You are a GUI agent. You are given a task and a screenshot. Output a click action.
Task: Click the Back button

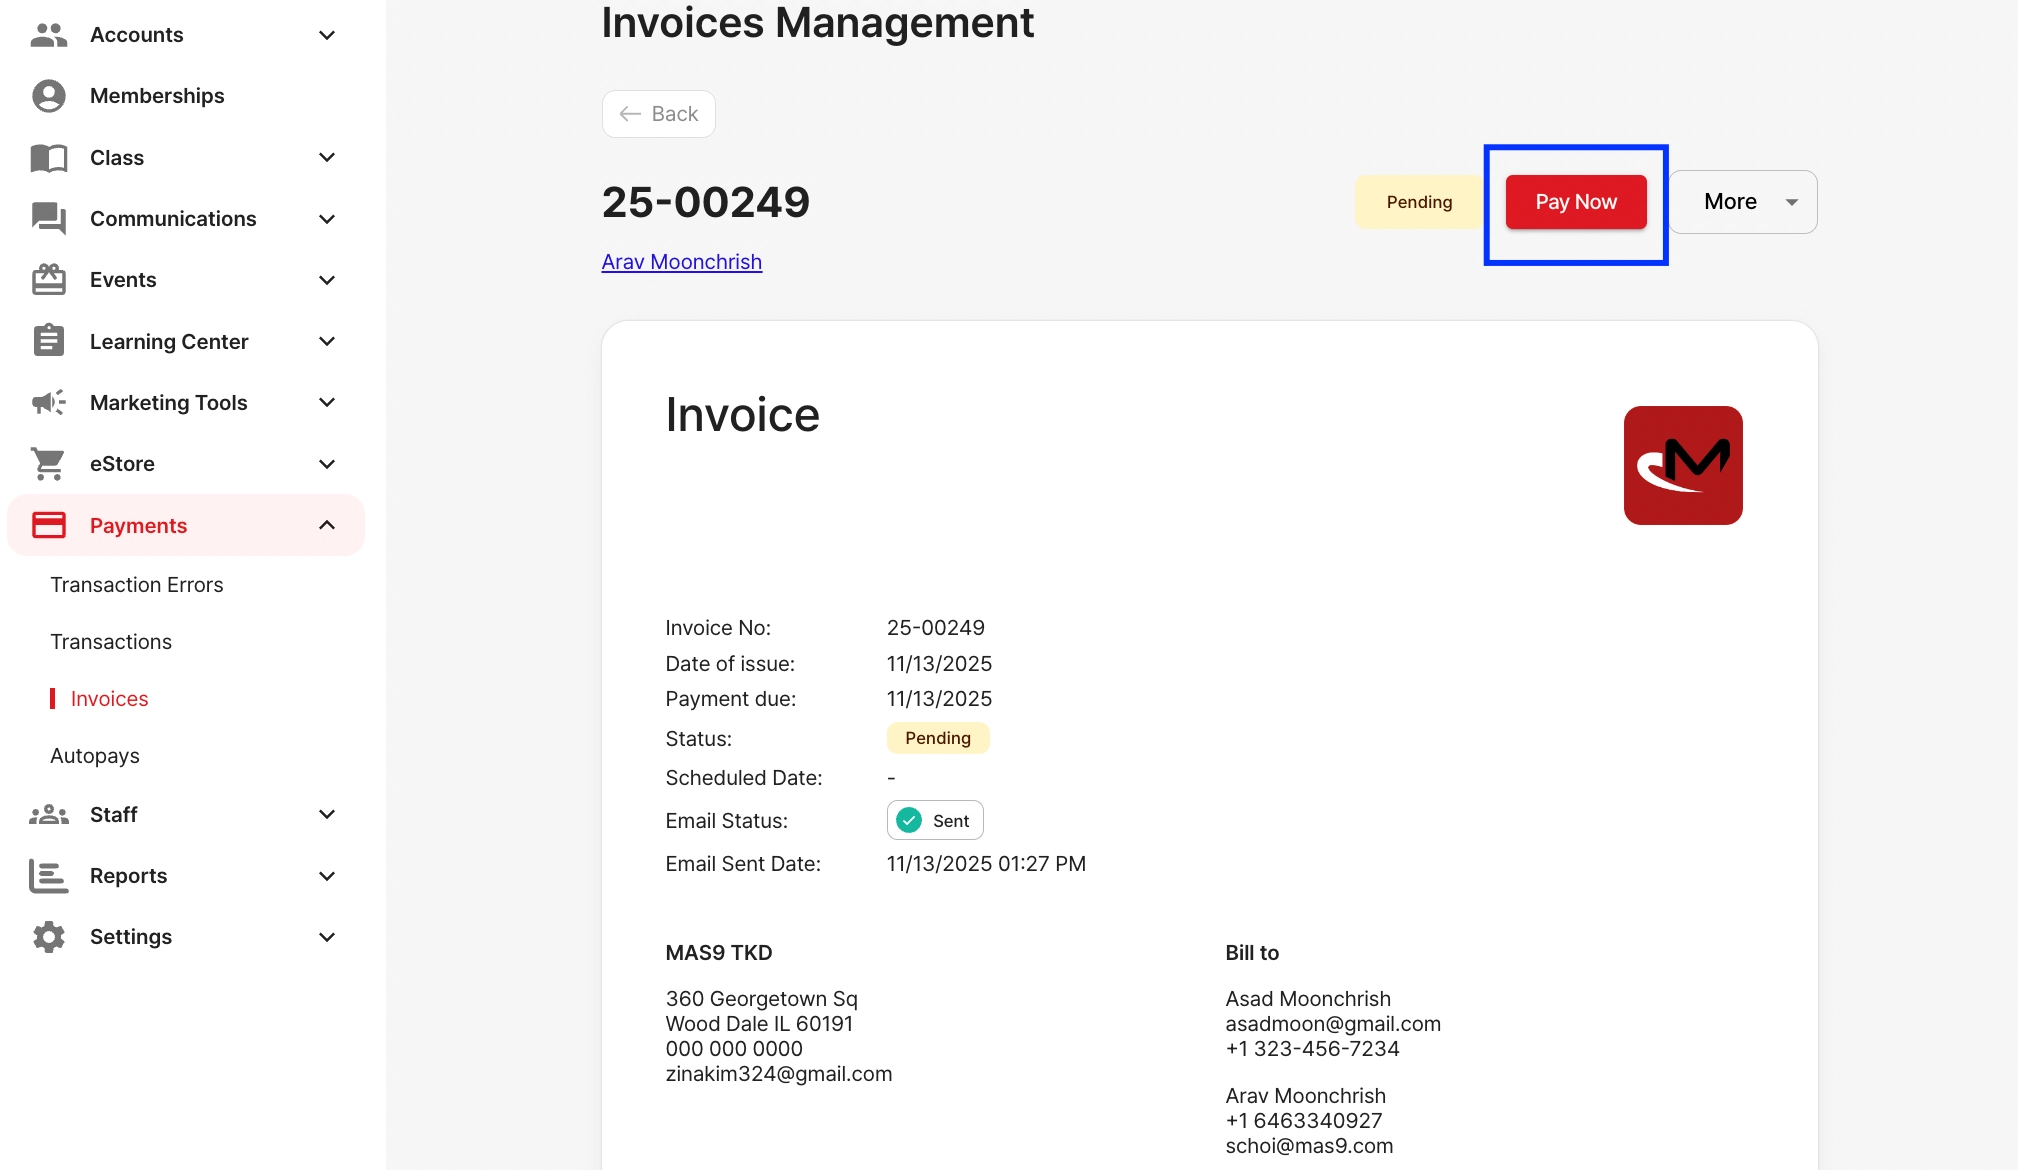coord(659,114)
